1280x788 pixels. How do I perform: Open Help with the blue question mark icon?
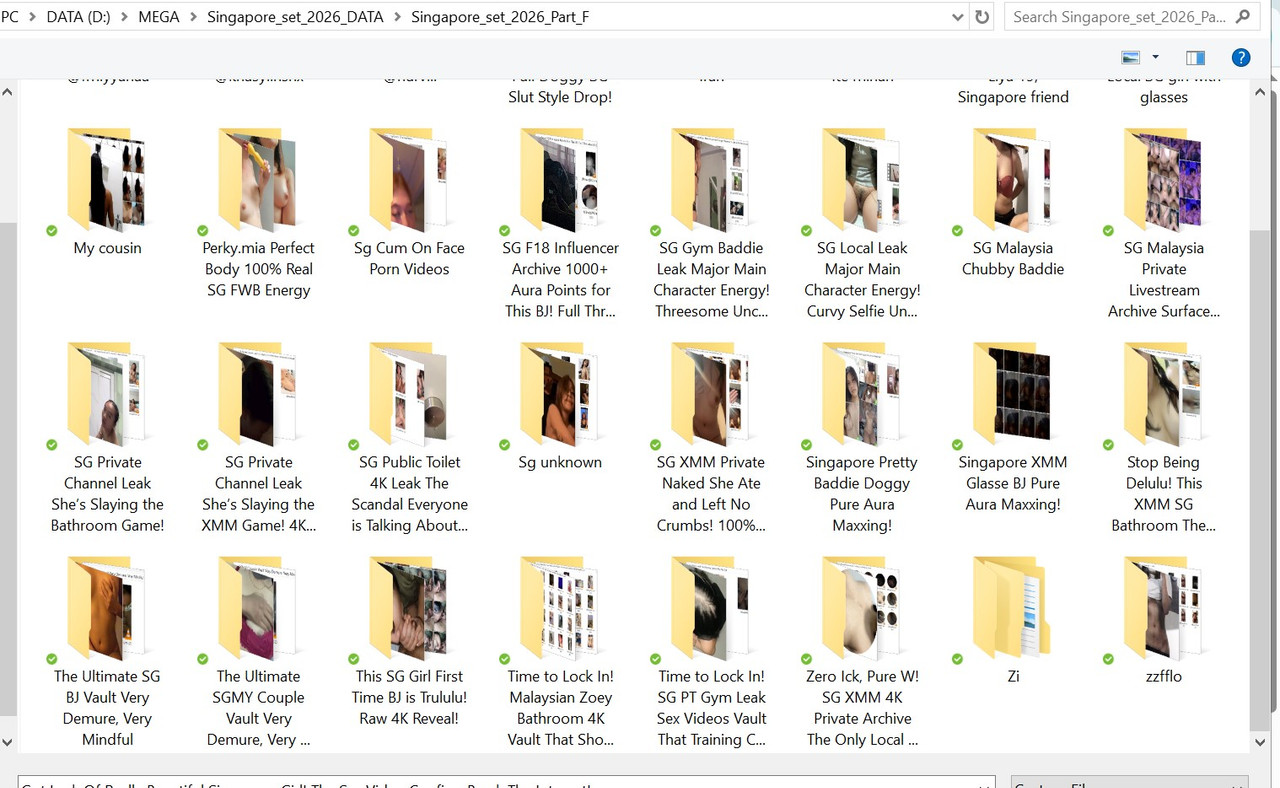[1241, 58]
